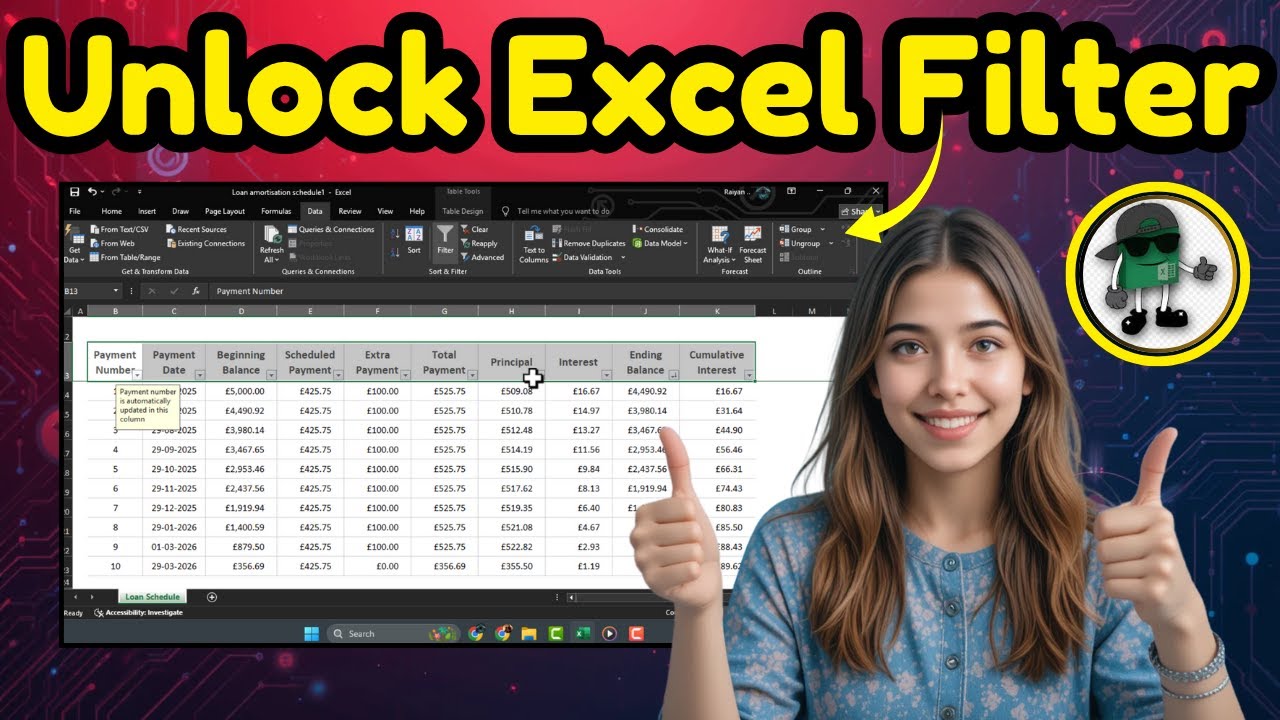1280x720 pixels.
Task: Click the Excel icon in taskbar
Action: point(582,633)
